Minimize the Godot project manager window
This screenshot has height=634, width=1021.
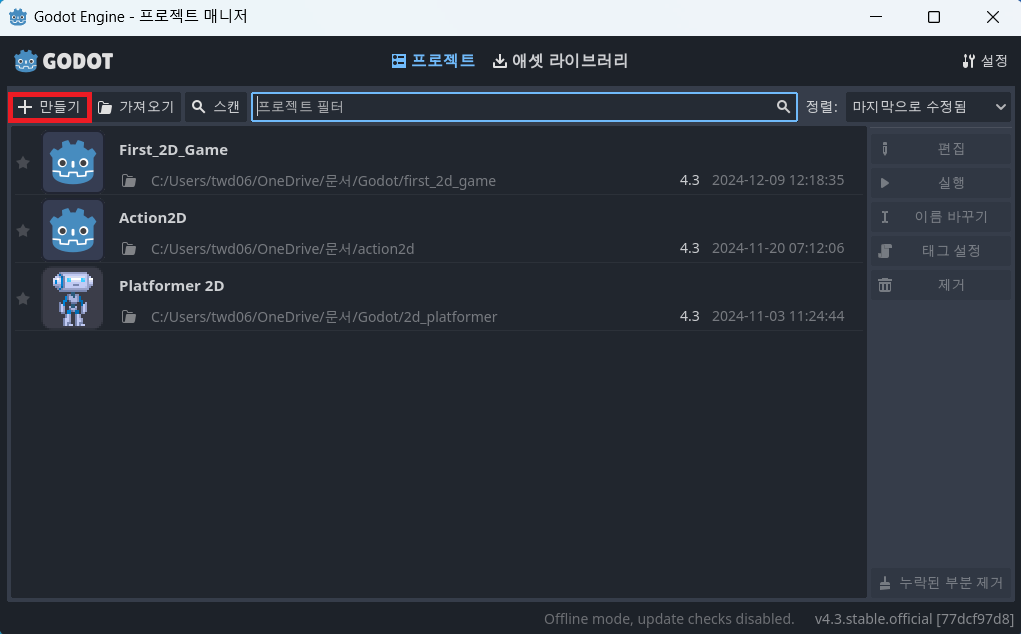pos(876,17)
